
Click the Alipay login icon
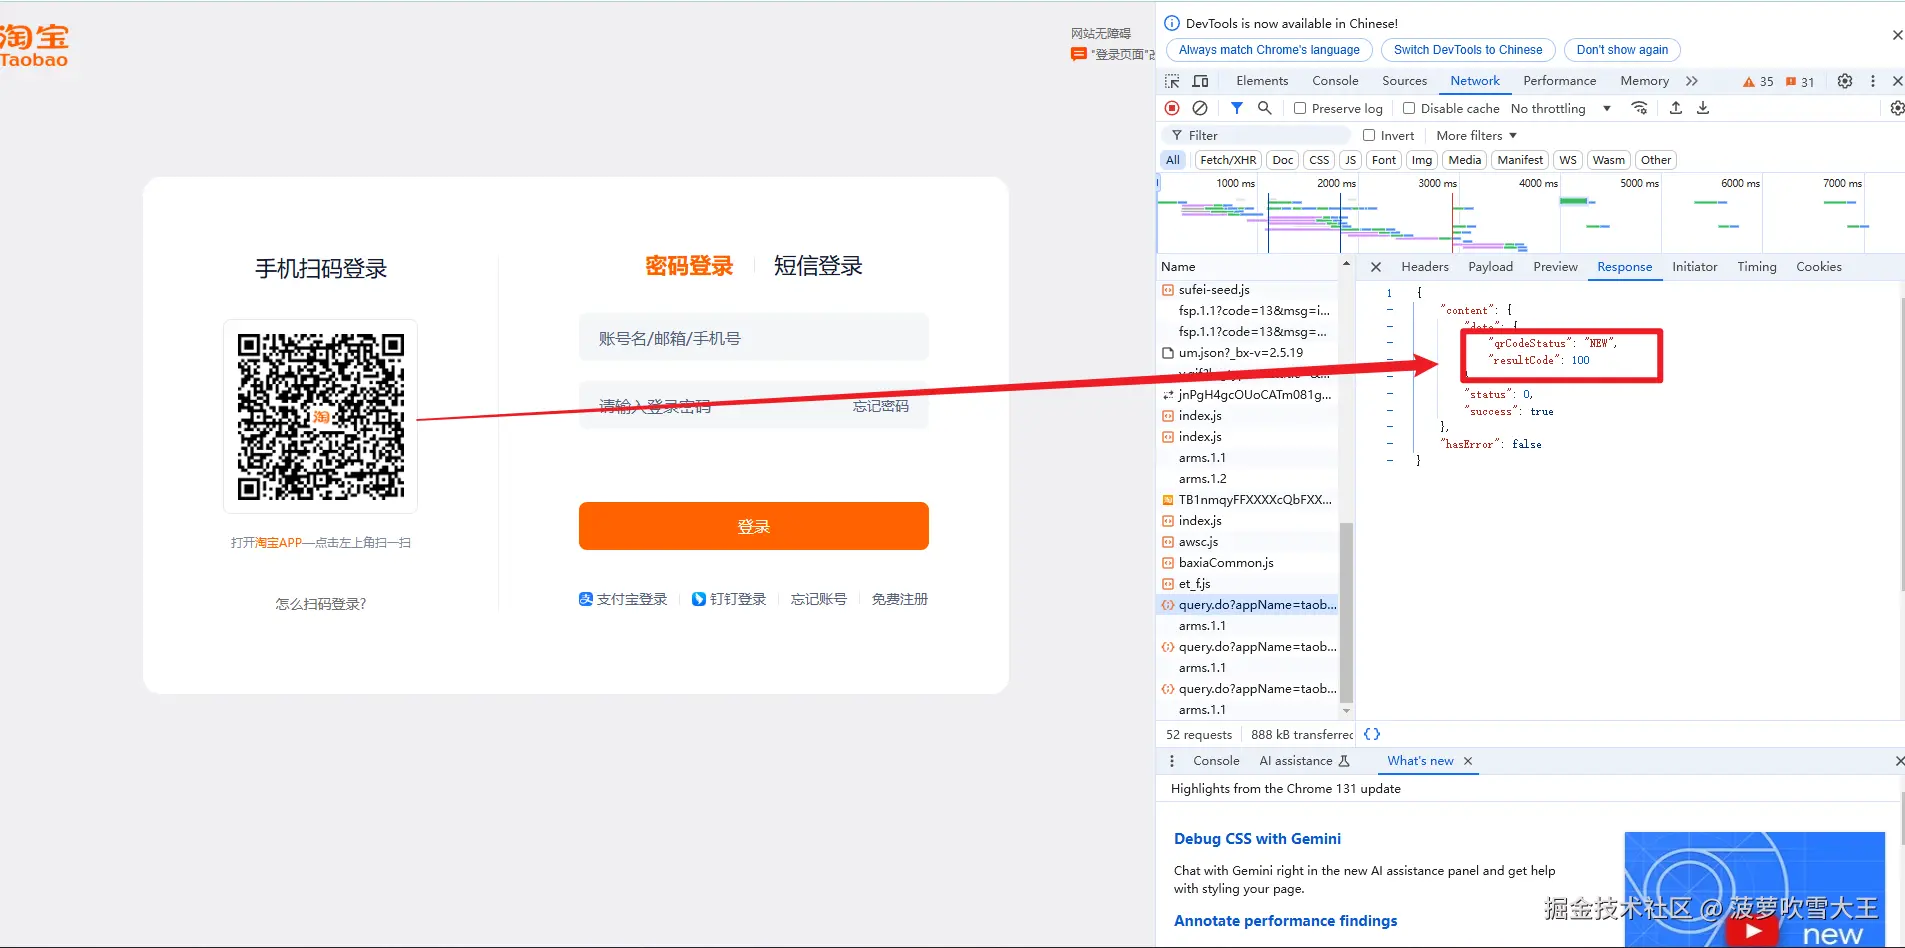pos(586,599)
